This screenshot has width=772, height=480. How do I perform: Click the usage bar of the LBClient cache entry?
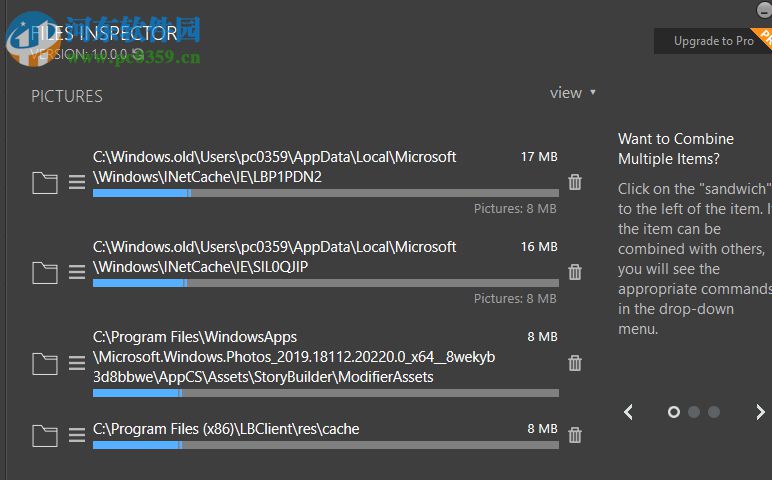tap(325, 445)
